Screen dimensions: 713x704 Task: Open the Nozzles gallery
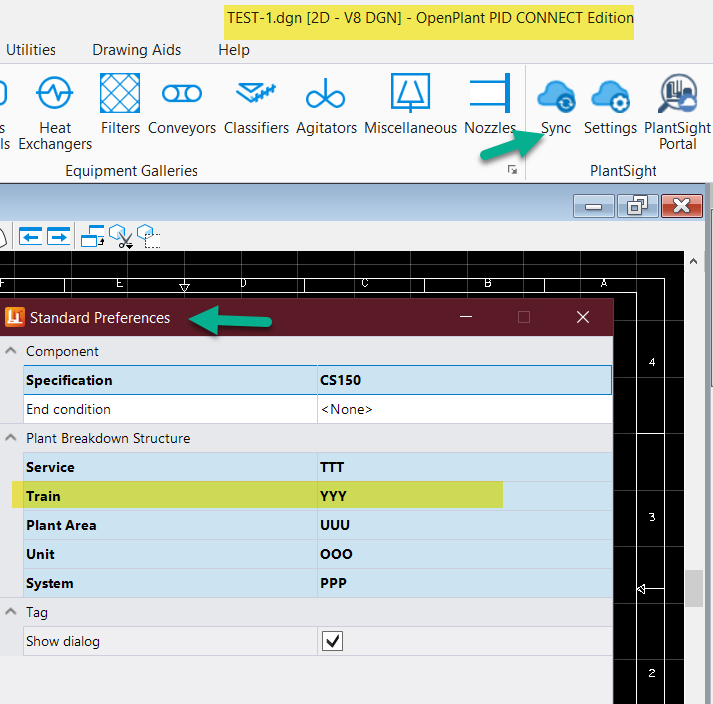(490, 105)
